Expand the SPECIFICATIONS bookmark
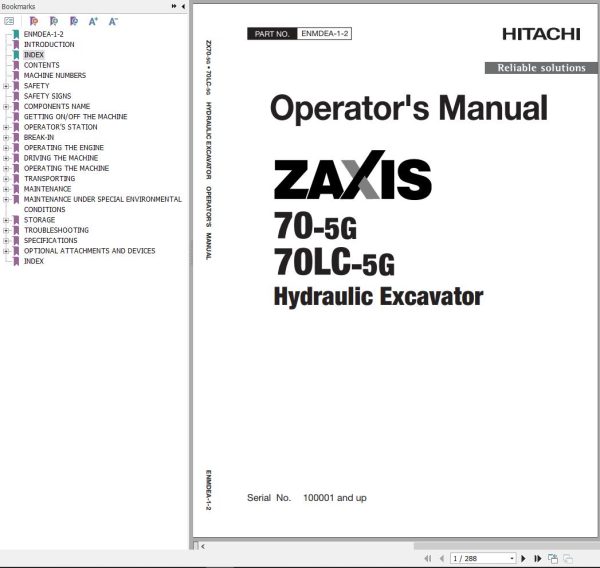 [6, 241]
